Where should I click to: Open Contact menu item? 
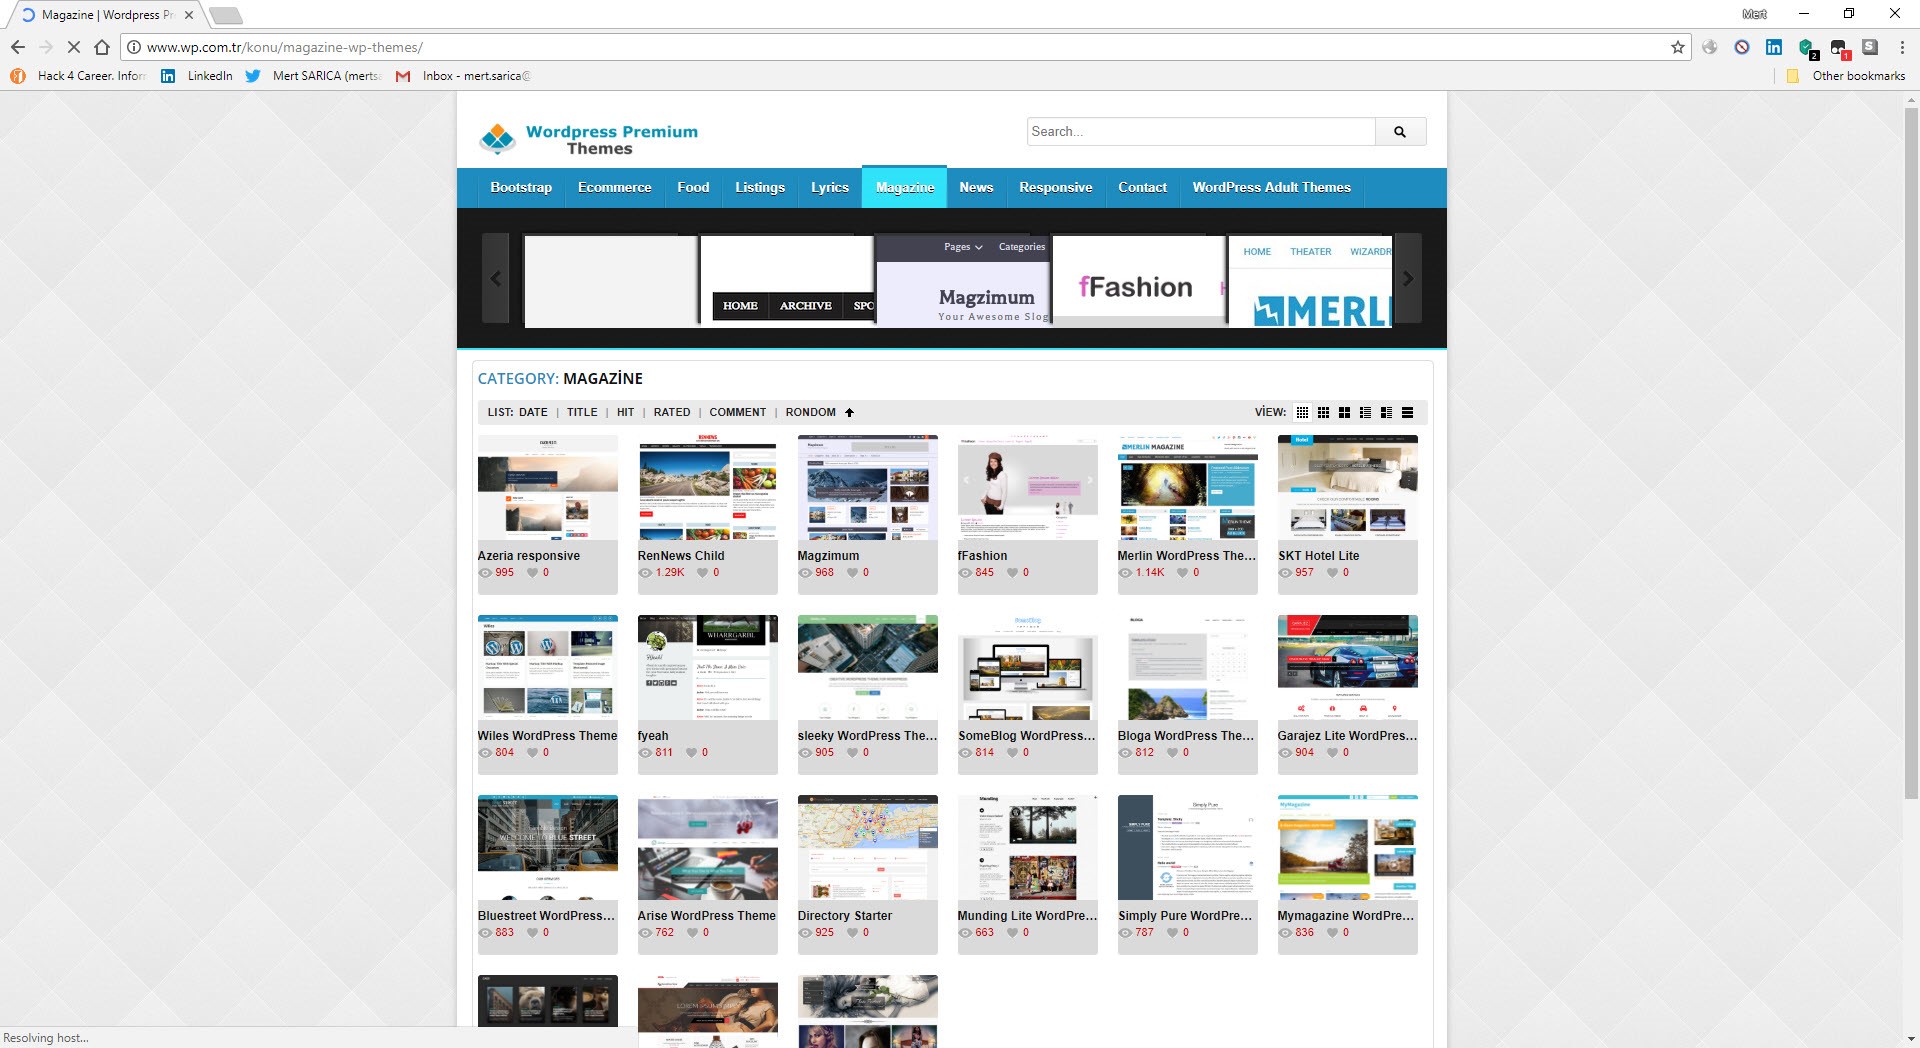[1142, 188]
